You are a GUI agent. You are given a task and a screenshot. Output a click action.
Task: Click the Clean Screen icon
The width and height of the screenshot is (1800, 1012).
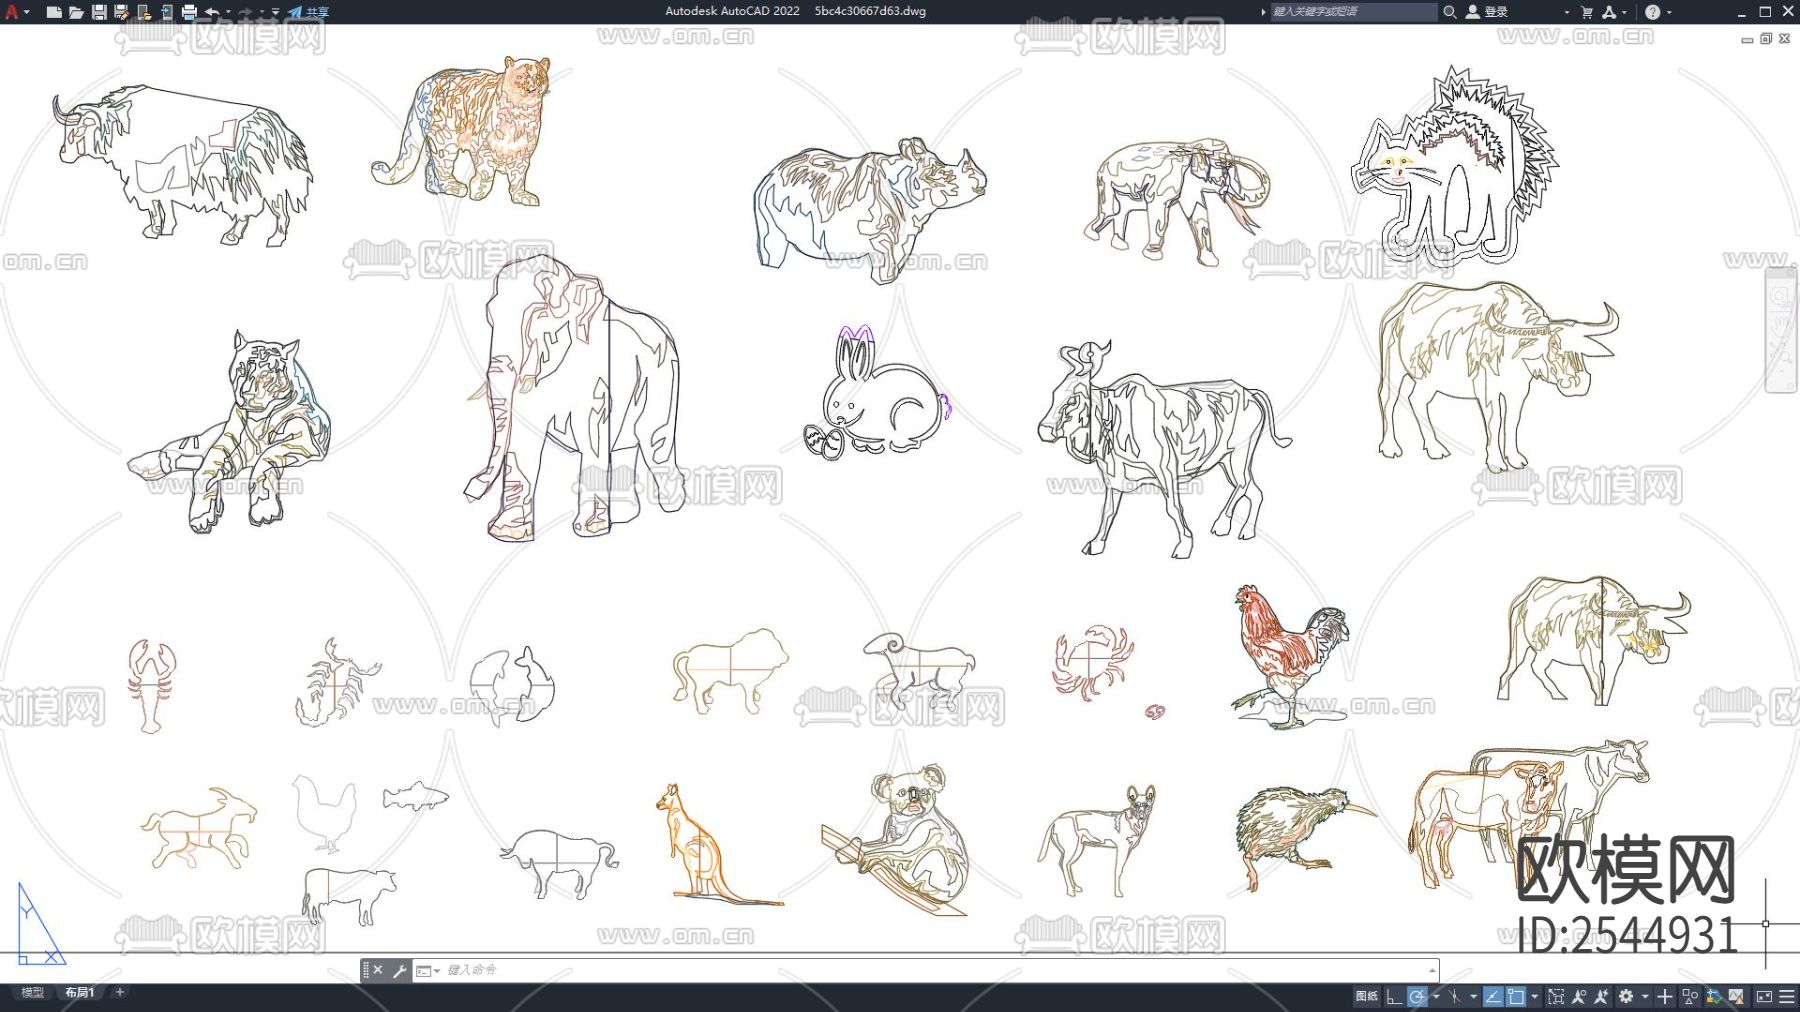pyautogui.click(x=1764, y=996)
